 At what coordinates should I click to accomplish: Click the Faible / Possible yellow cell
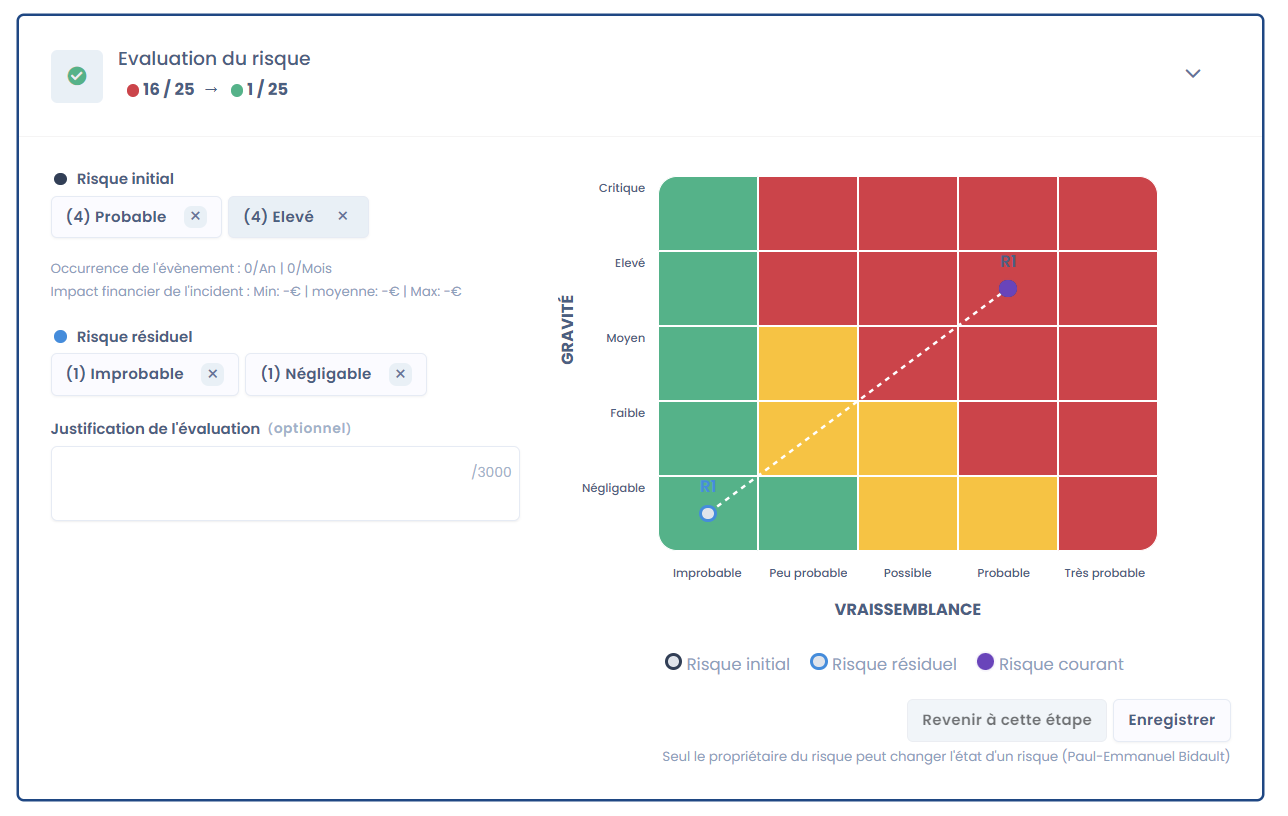click(908, 438)
